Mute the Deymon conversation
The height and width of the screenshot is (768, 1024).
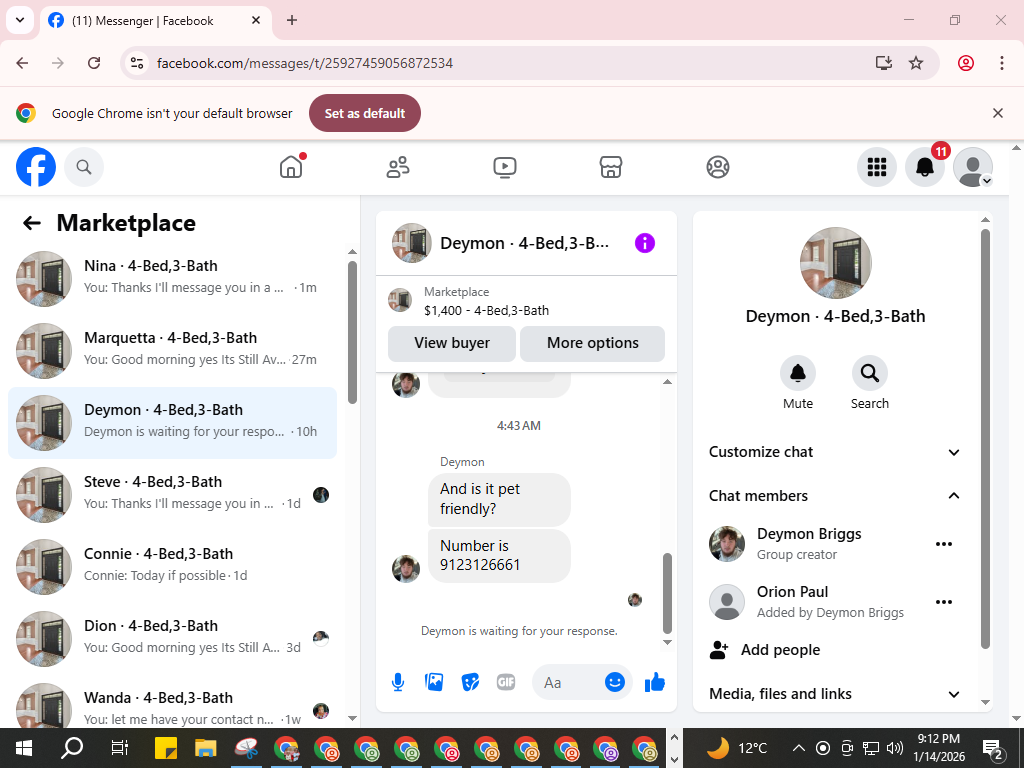coord(797,374)
